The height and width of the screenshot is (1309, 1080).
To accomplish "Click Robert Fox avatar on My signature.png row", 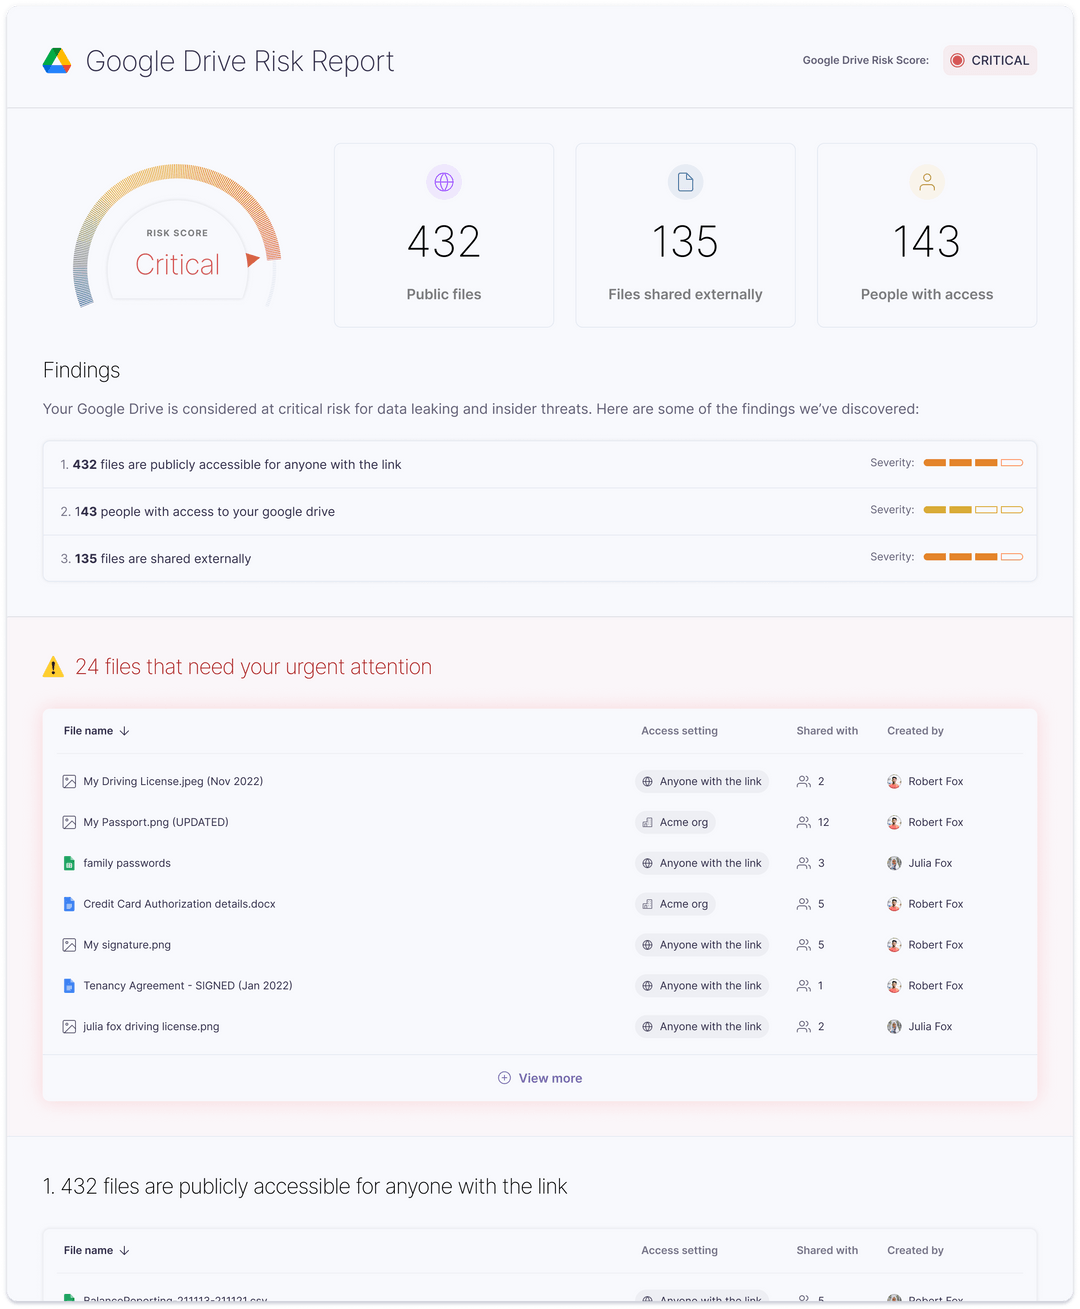I will pos(894,945).
